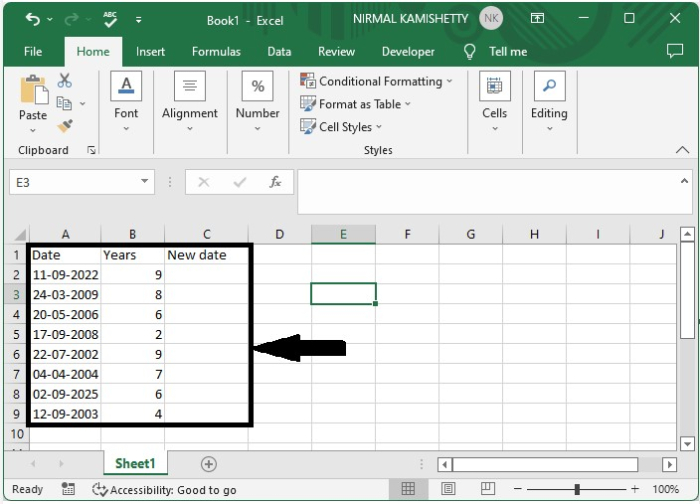
Task: Switch to the Developer tab
Action: 408,51
